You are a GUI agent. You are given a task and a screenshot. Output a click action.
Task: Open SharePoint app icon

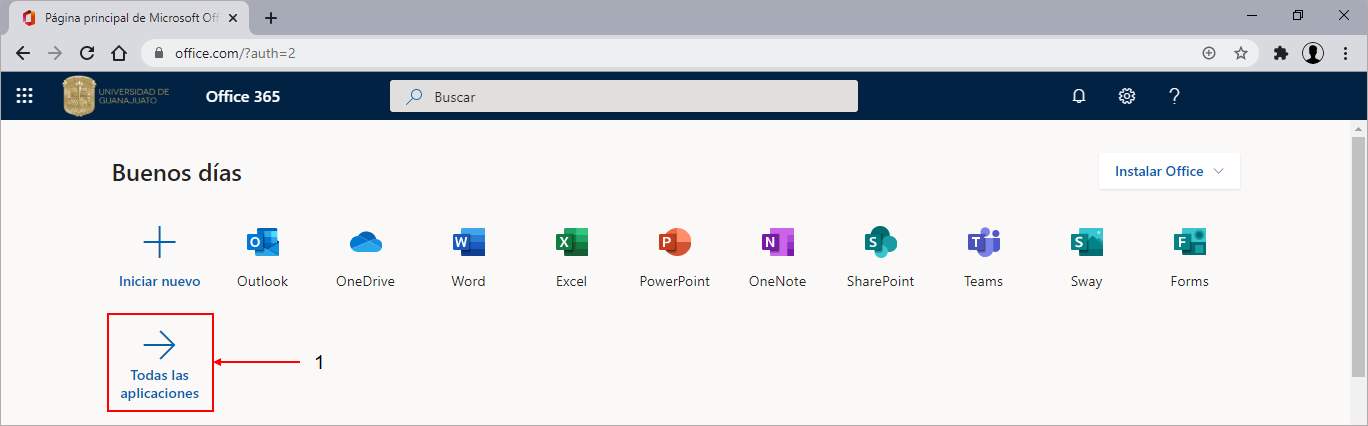pos(880,242)
